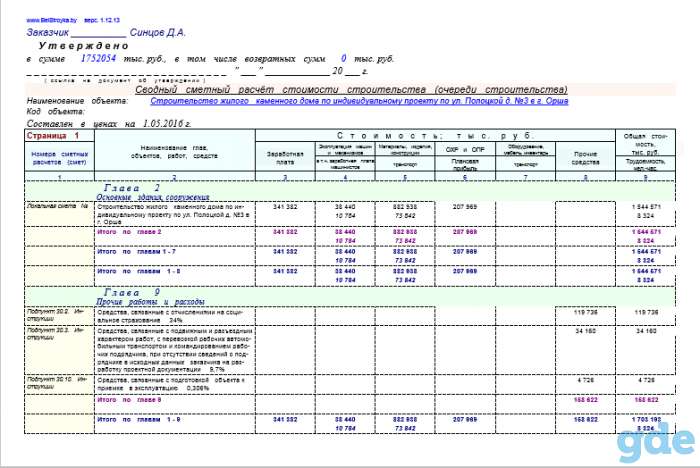This screenshot has height=468, width=700.
Task: Click the Прочие работы и расходы subtitle
Action: point(150,302)
